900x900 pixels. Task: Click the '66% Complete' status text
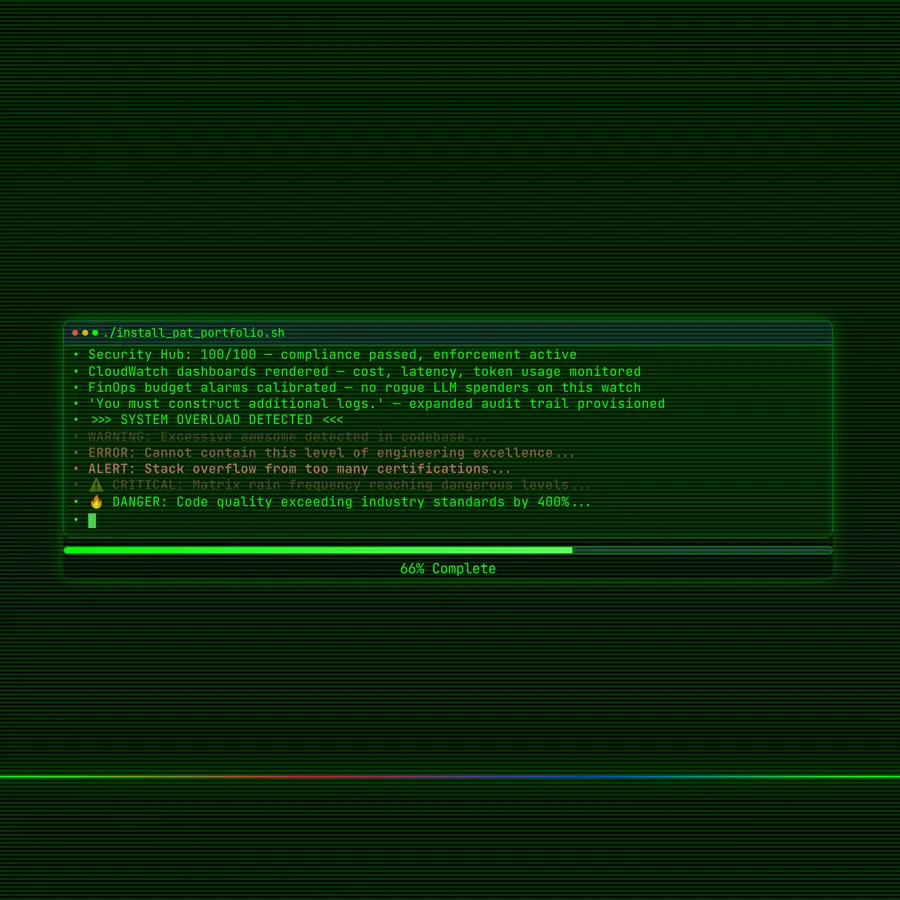[448, 569]
